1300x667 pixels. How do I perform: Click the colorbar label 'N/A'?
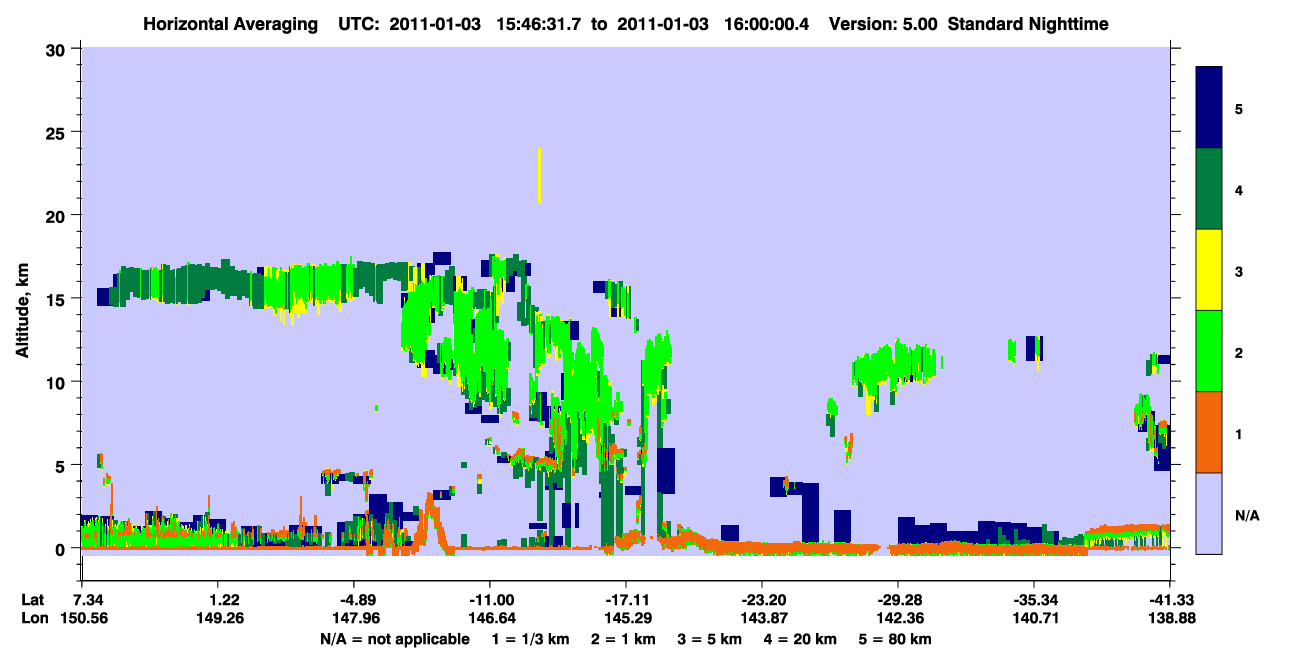coord(1247,516)
